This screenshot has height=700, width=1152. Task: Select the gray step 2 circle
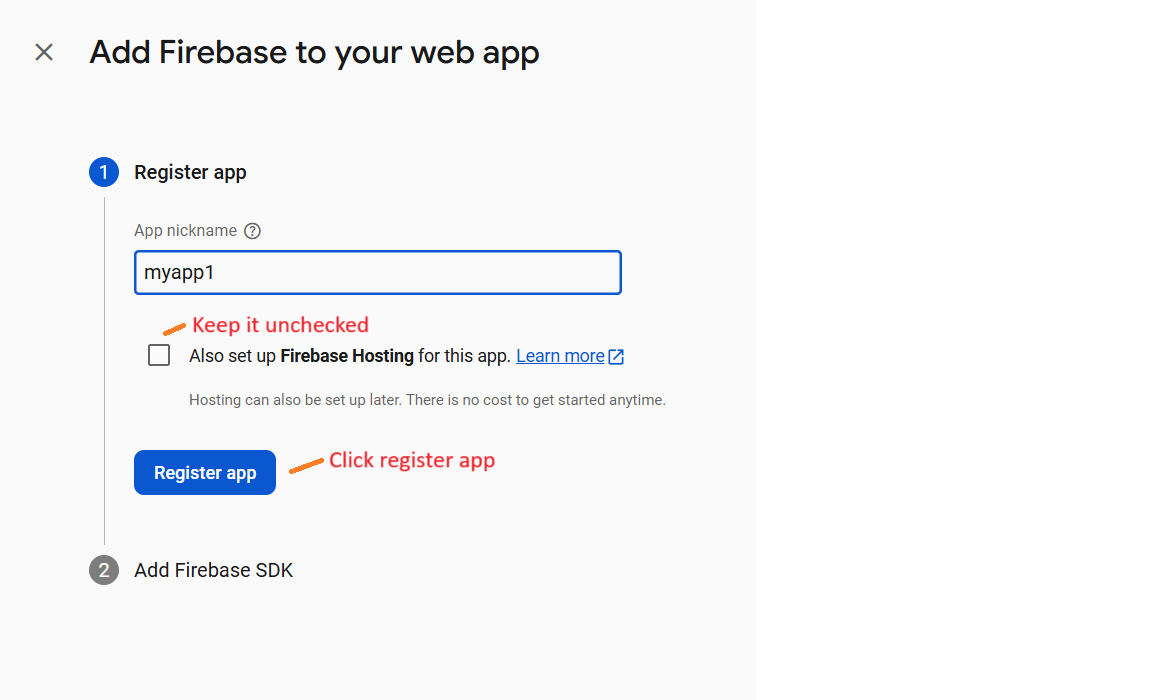(x=104, y=570)
